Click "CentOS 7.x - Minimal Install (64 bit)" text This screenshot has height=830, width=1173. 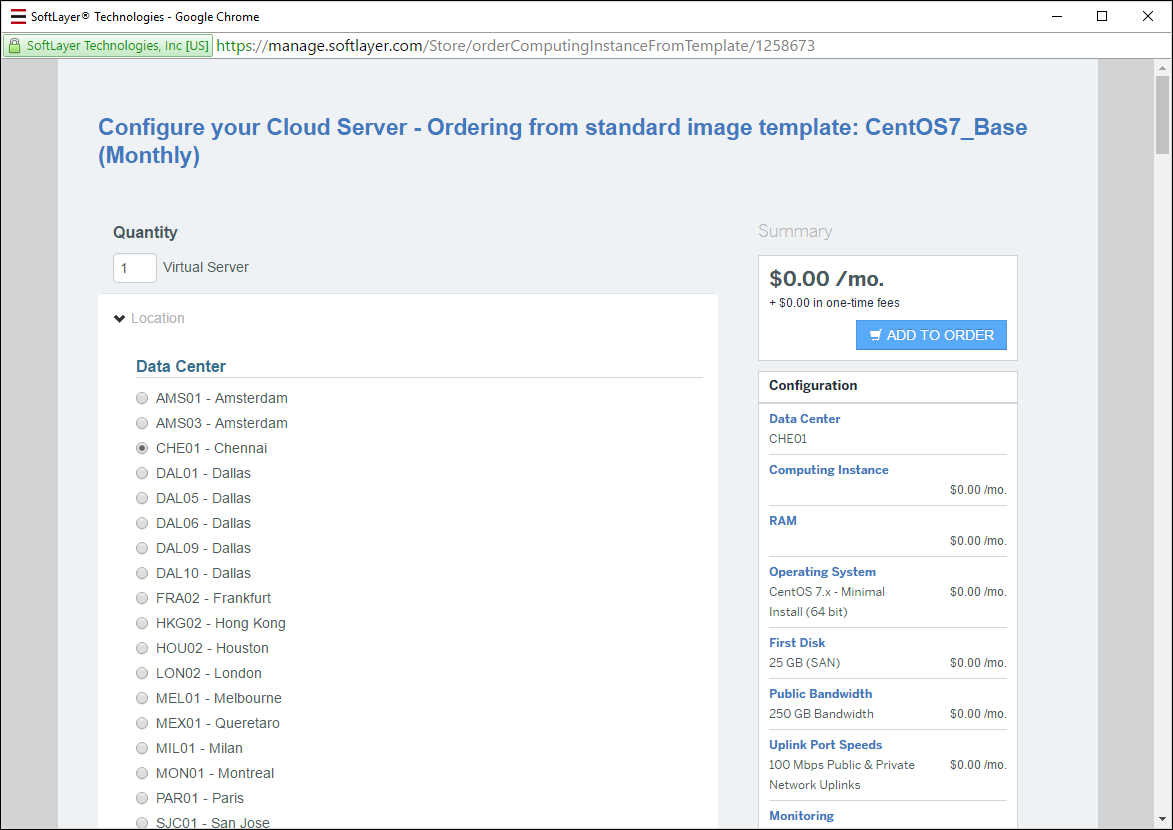pos(827,602)
